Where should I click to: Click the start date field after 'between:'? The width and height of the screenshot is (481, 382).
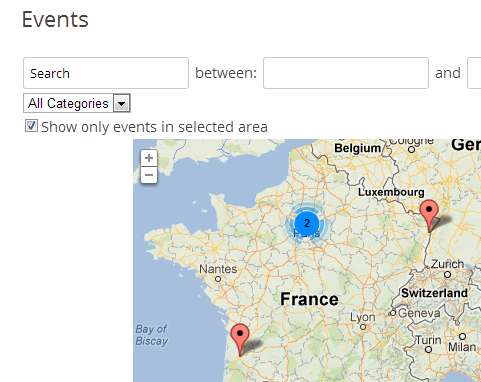click(x=346, y=73)
